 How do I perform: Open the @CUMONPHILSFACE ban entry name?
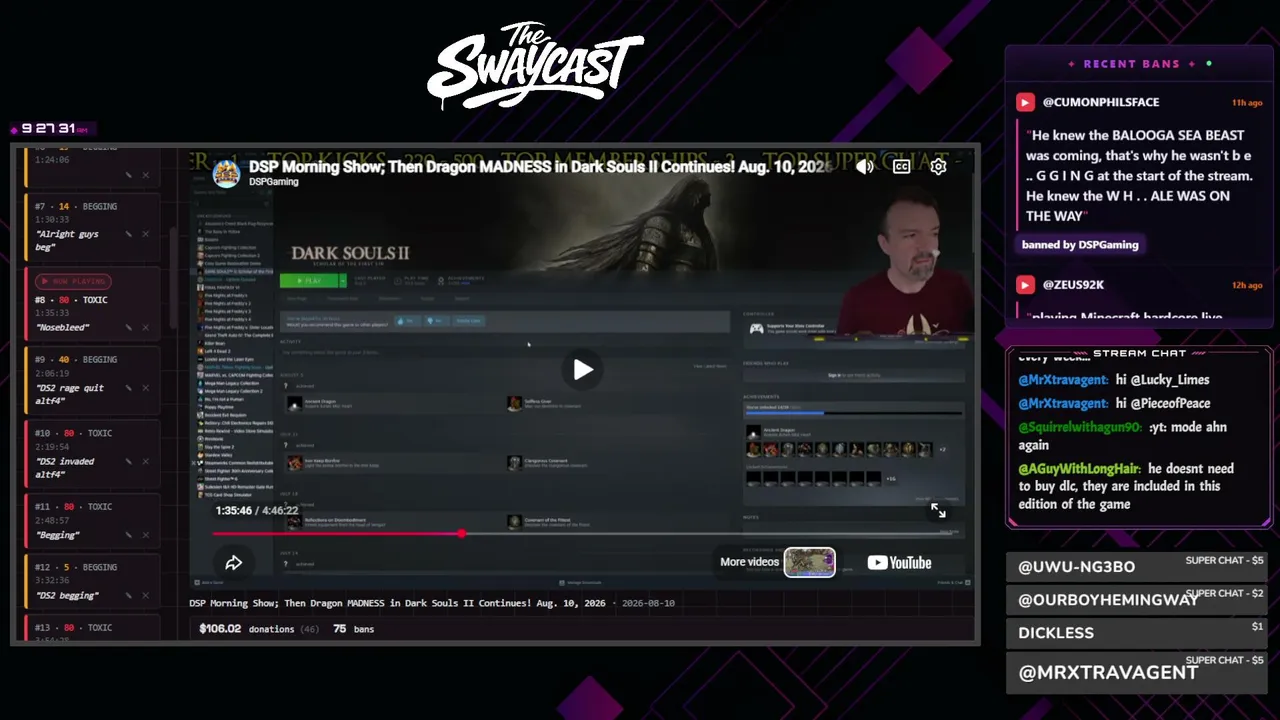pos(1101,102)
